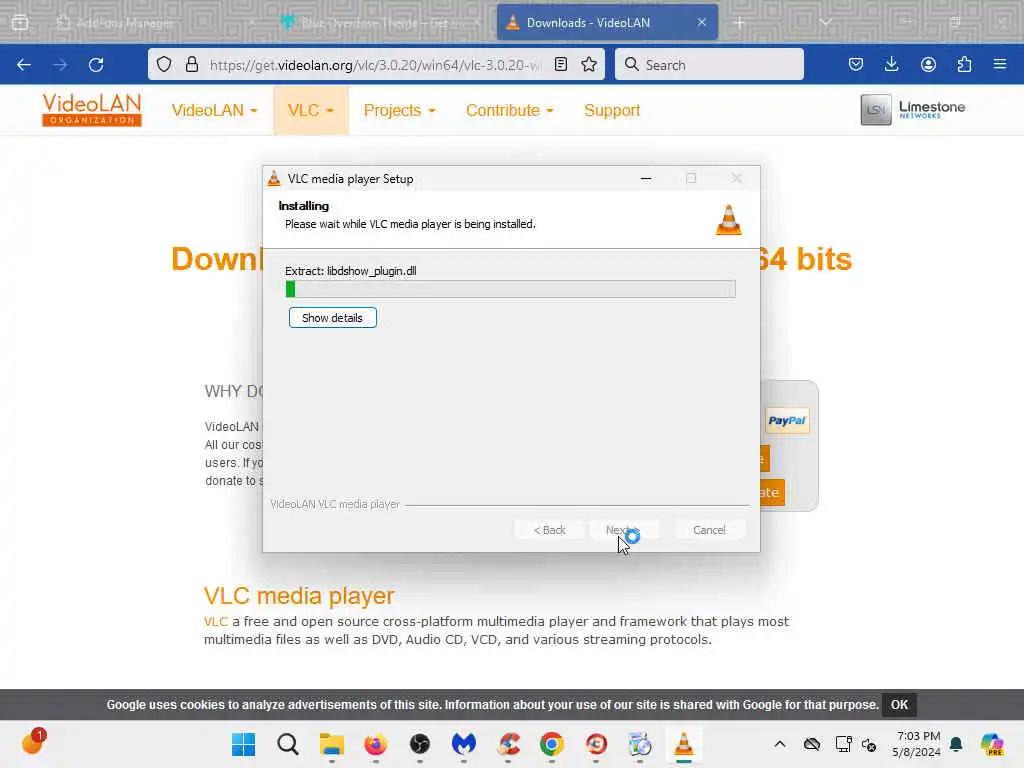Image resolution: width=1024 pixels, height=768 pixels.
Task: Open the Firefox downloads panel
Action: tap(891, 64)
